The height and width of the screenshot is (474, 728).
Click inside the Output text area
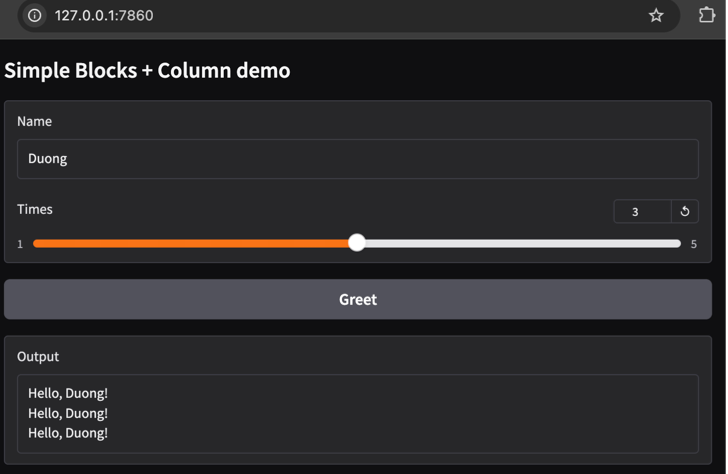pos(357,413)
